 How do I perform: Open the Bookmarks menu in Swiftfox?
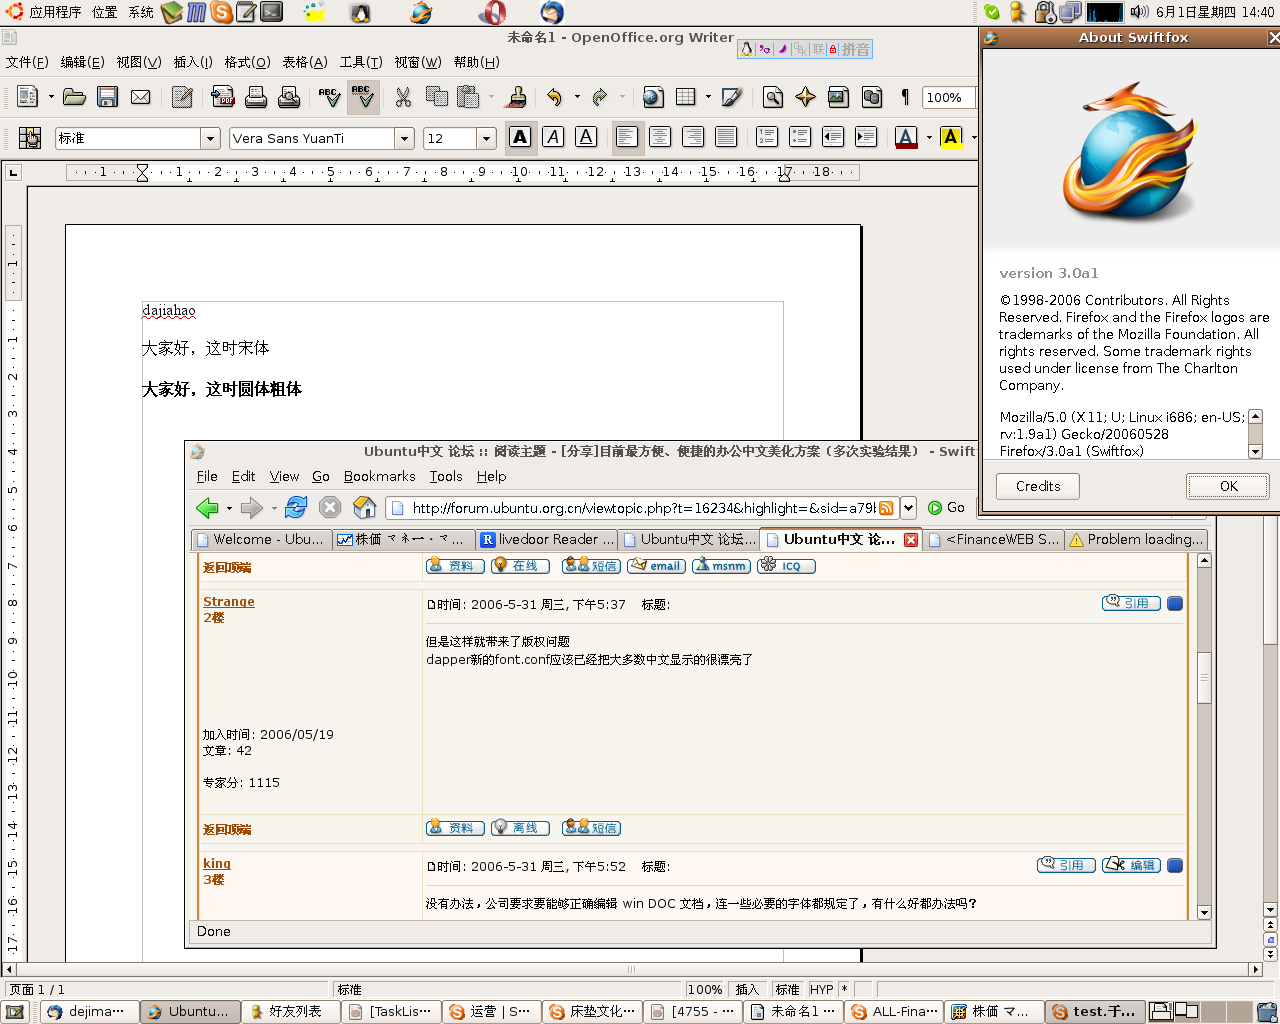[379, 476]
